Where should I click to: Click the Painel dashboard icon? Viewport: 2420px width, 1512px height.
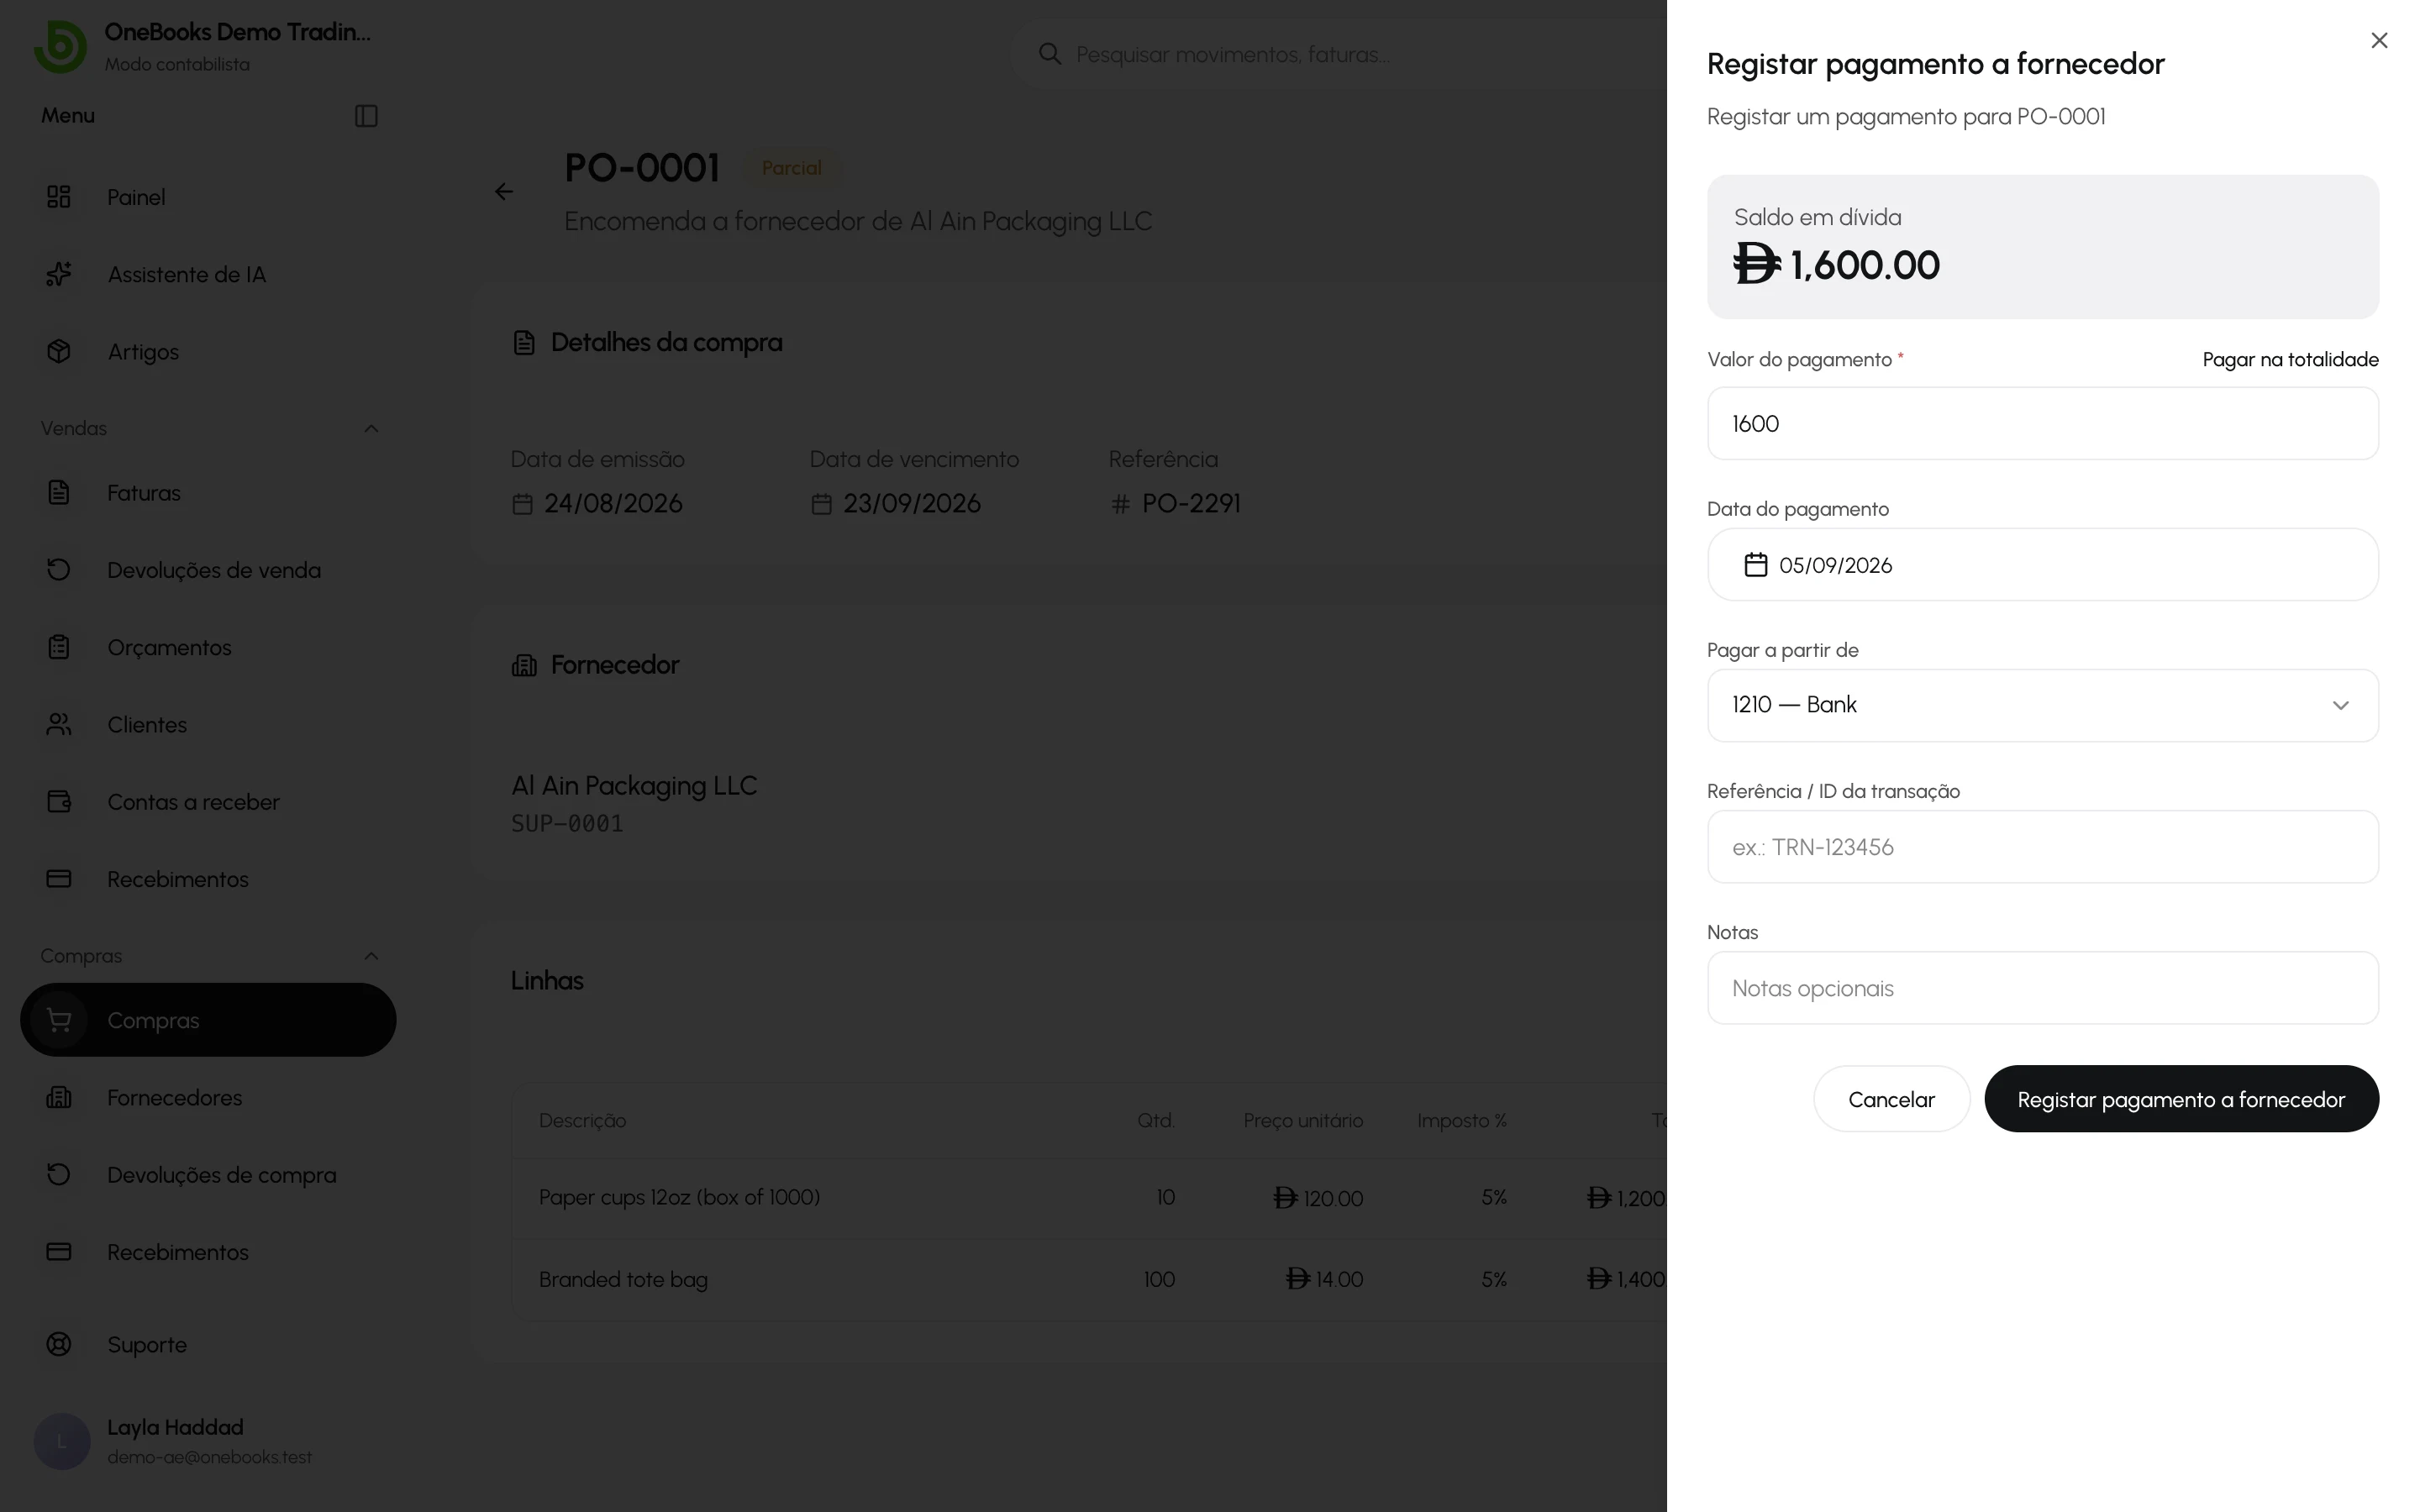(59, 197)
